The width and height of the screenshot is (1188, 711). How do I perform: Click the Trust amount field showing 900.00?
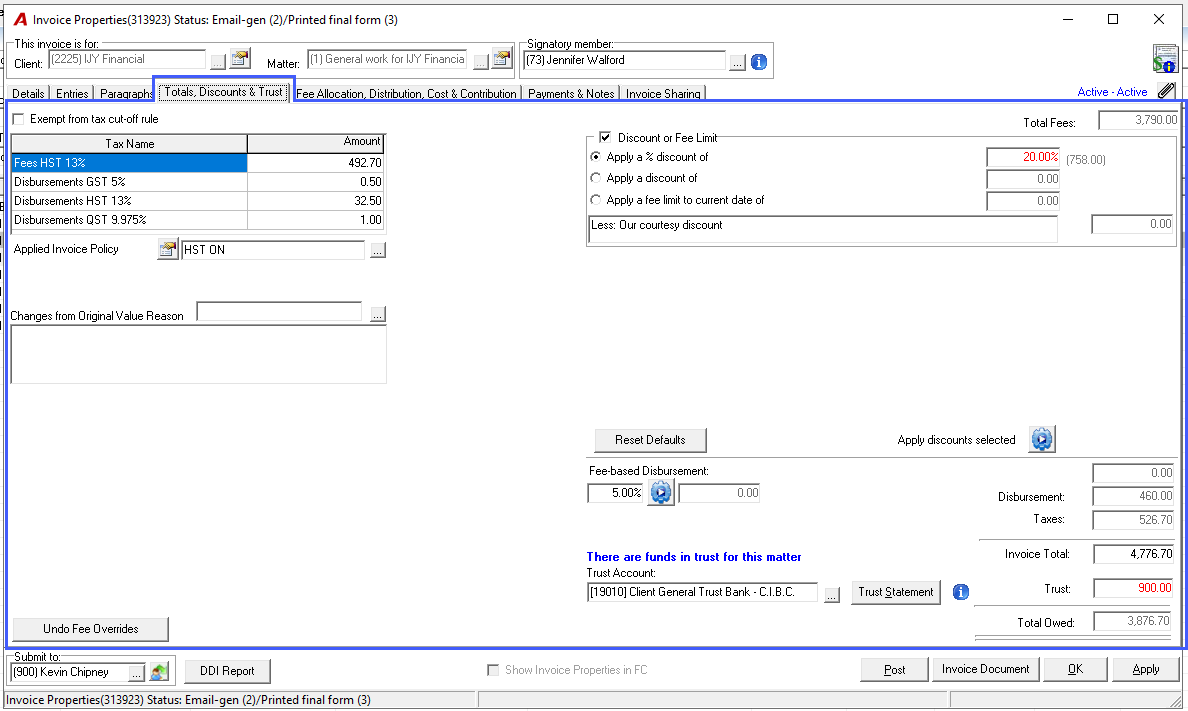point(1133,588)
